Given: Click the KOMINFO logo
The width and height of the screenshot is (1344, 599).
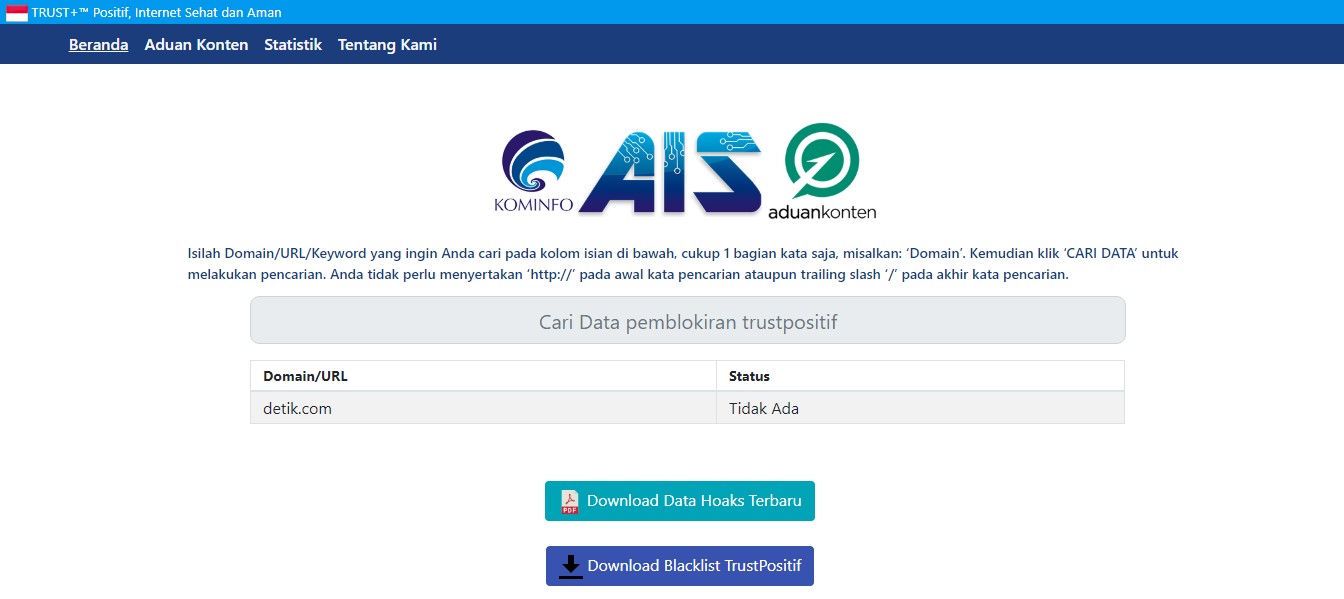Looking at the screenshot, I should 534,172.
